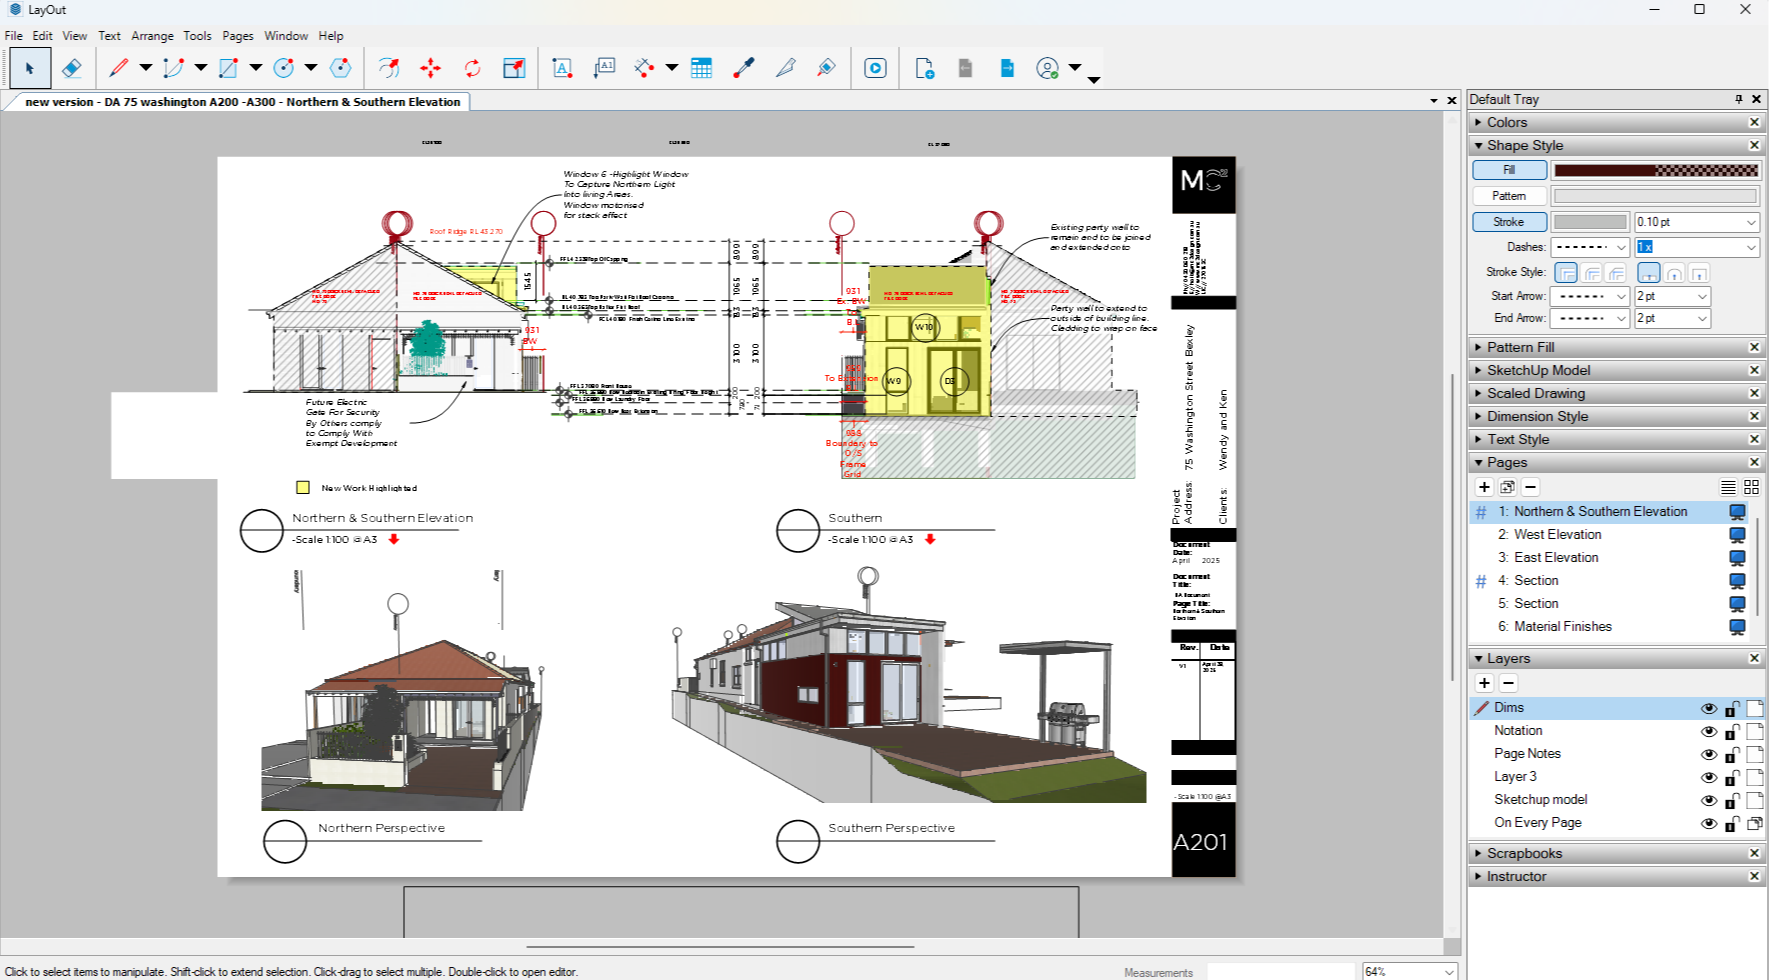Viewport: 1769px width, 980px height.
Task: Select the Eraser tool
Action: click(x=72, y=68)
